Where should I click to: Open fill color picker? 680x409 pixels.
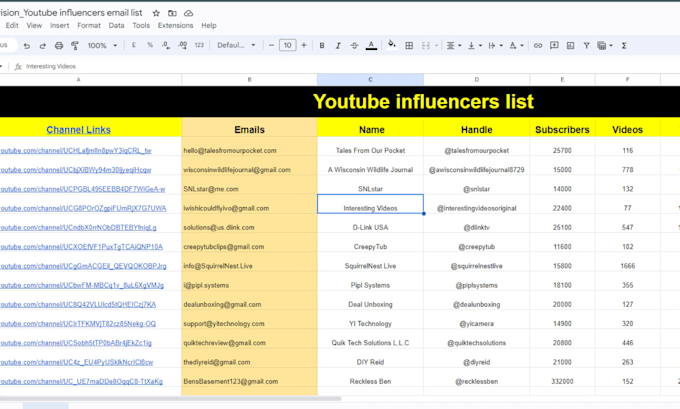click(x=392, y=45)
